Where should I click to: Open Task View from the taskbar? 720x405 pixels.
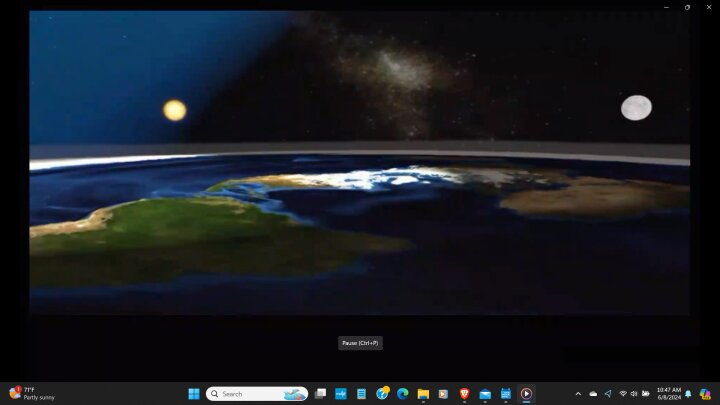(x=320, y=394)
